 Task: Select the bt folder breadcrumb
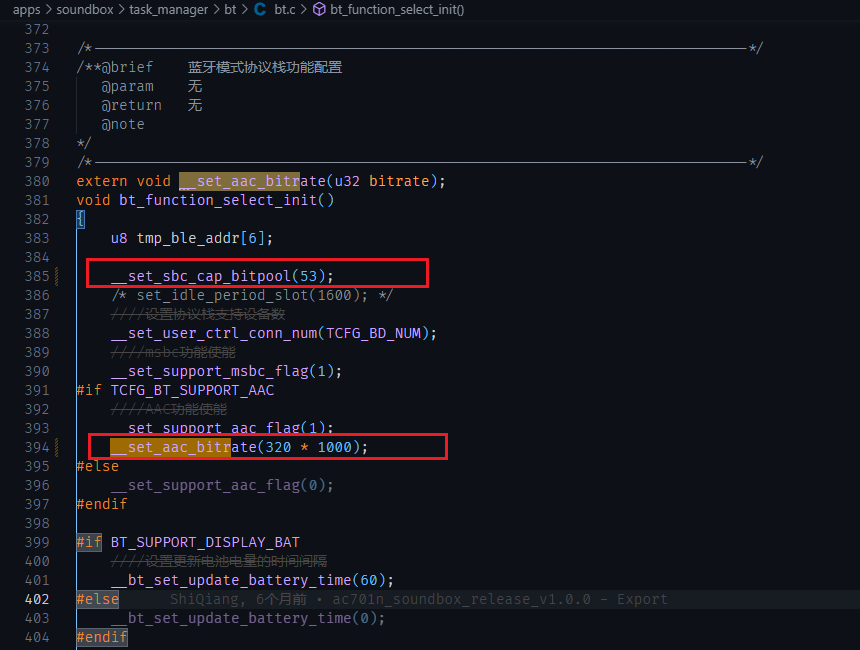(x=230, y=10)
